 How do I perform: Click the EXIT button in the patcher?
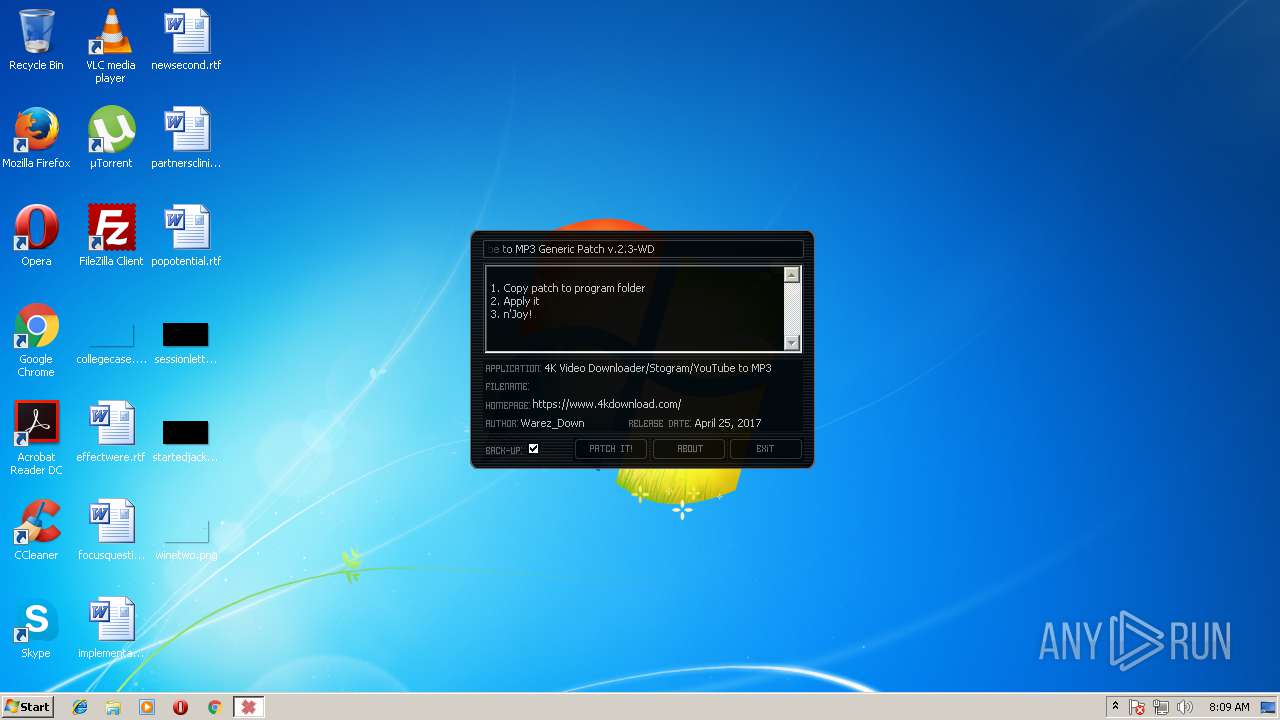coord(765,449)
